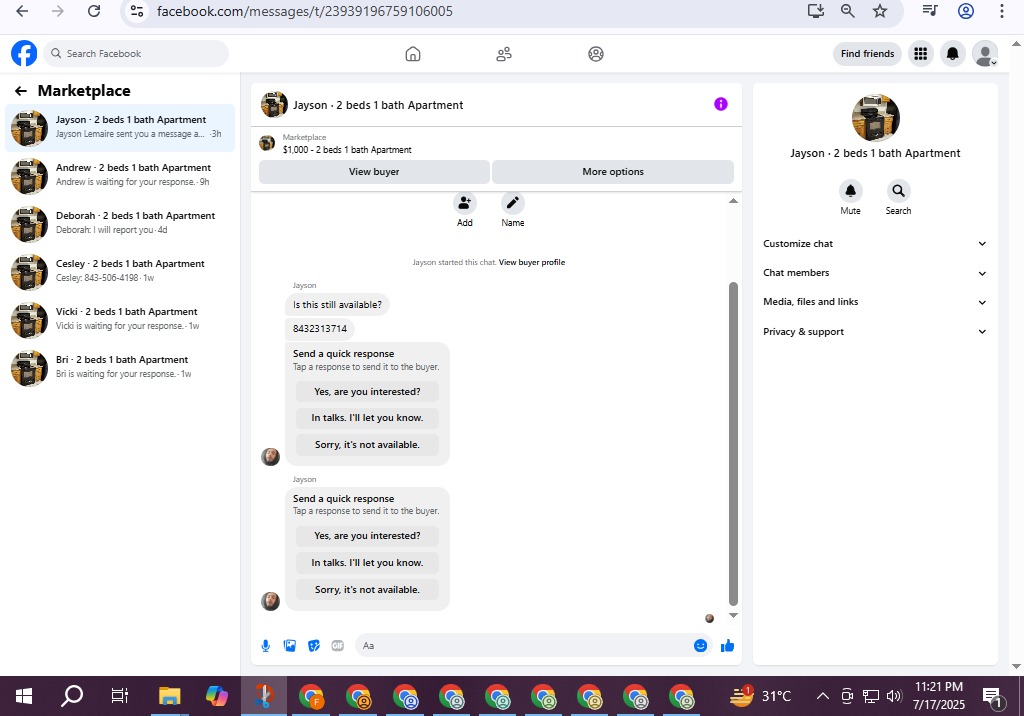Viewport: 1024px width, 716px height.
Task: Send second 'Yes, are you interested?' response
Action: [367, 536]
